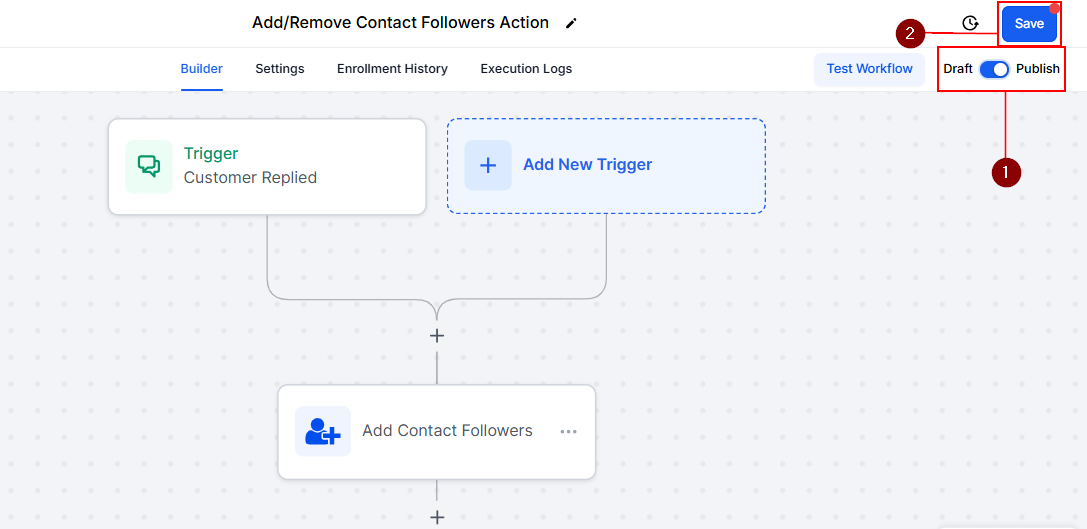
Task: Switch to the Builder tab
Action: tap(202, 69)
